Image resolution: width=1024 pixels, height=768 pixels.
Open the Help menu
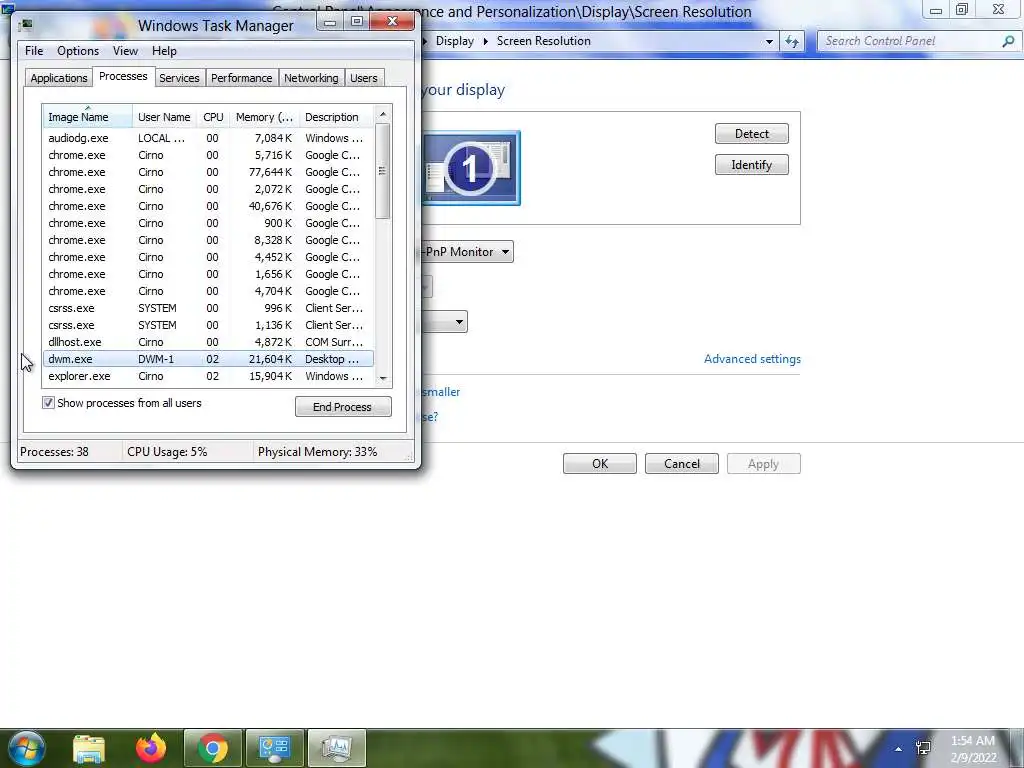click(x=164, y=51)
